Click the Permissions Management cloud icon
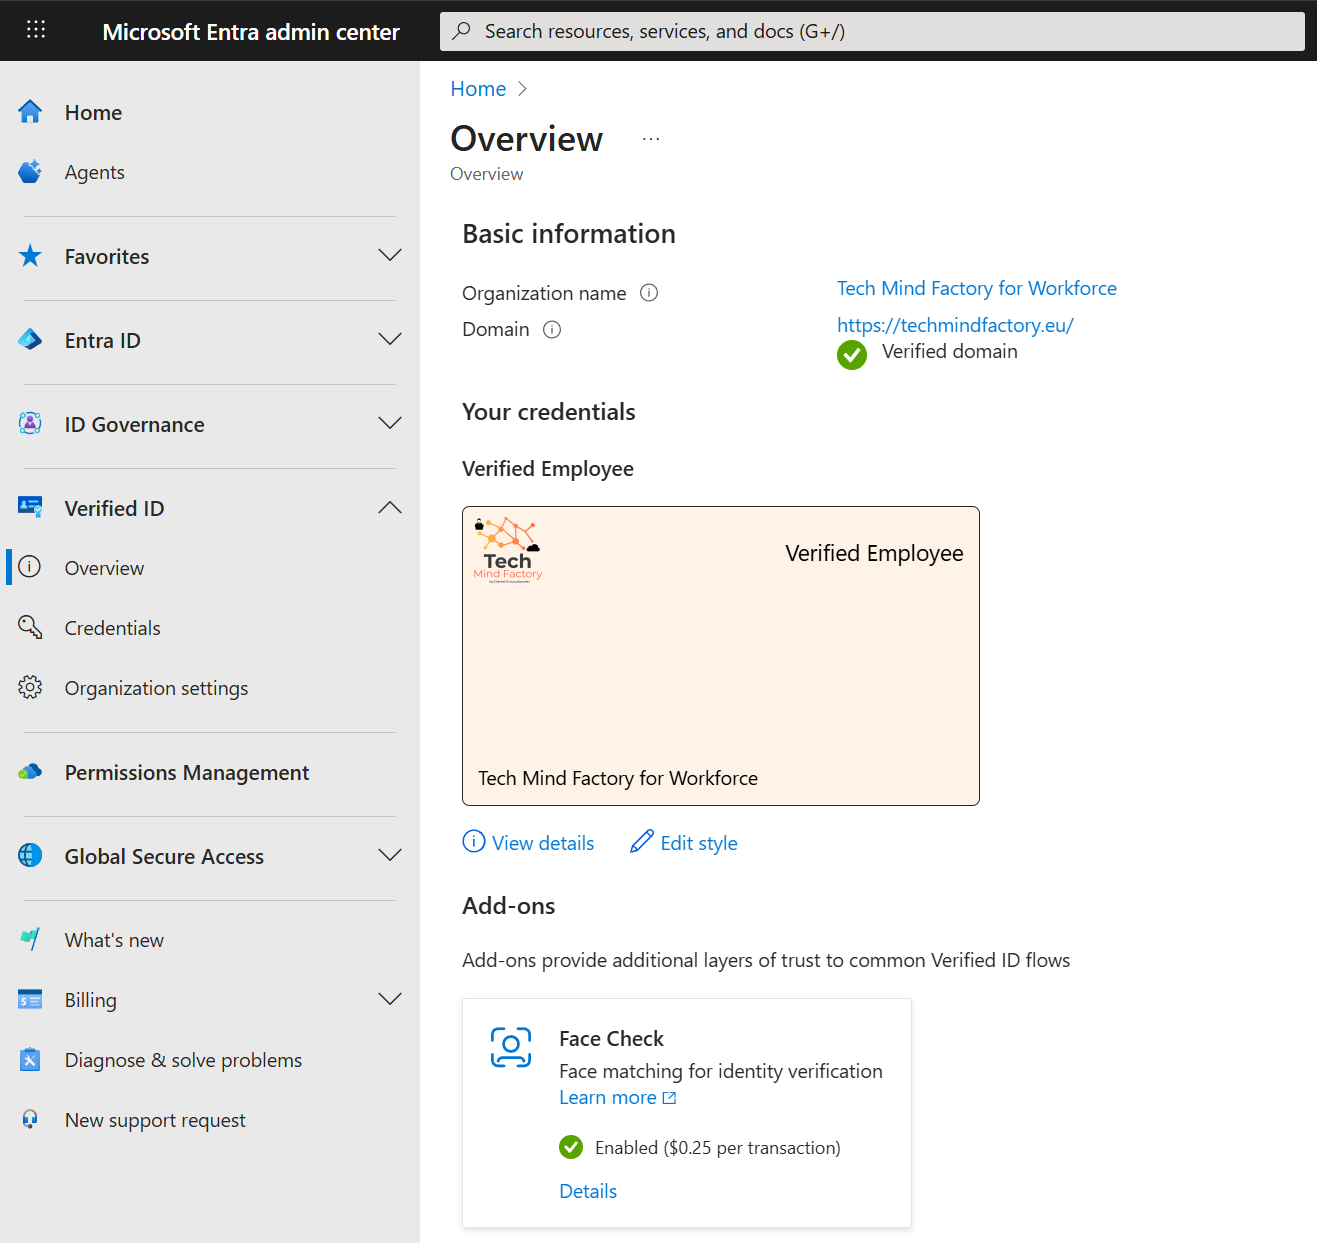Viewport: 1317px width, 1243px height. (x=30, y=772)
